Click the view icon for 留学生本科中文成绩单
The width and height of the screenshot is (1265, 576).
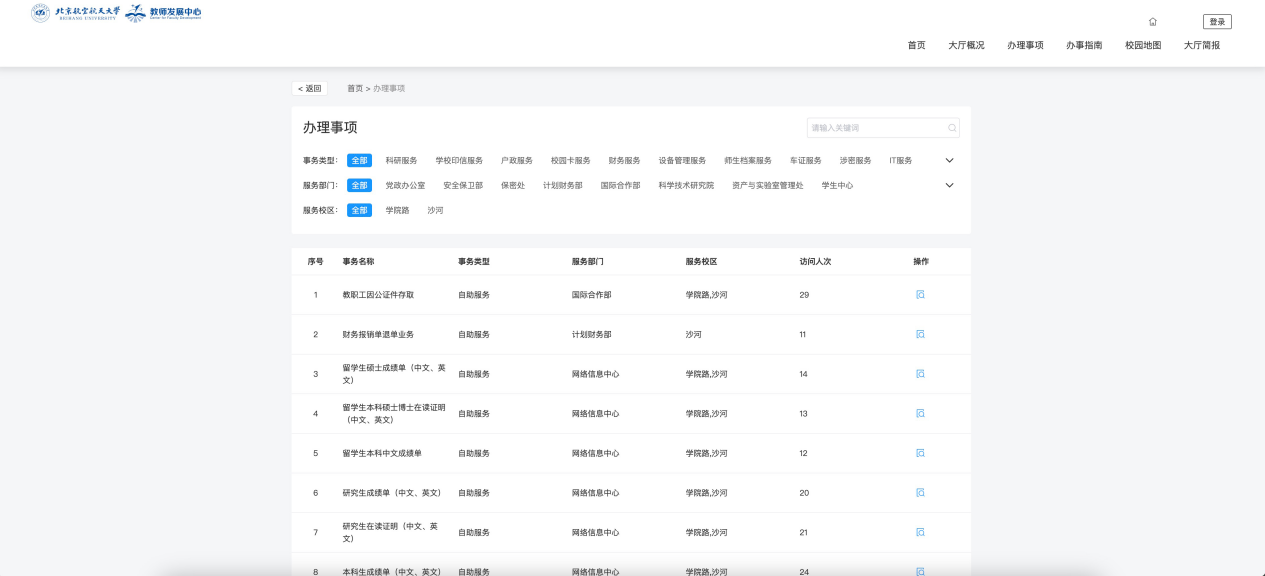tap(920, 453)
